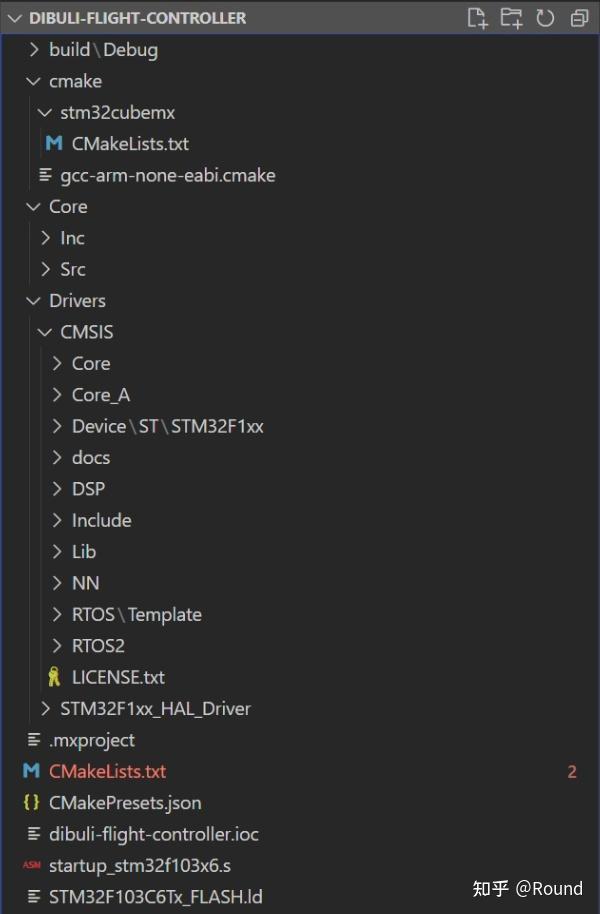Click the JSON icon beside CMakePresets.json
Screen dimensions: 600x914
click(x=33, y=802)
